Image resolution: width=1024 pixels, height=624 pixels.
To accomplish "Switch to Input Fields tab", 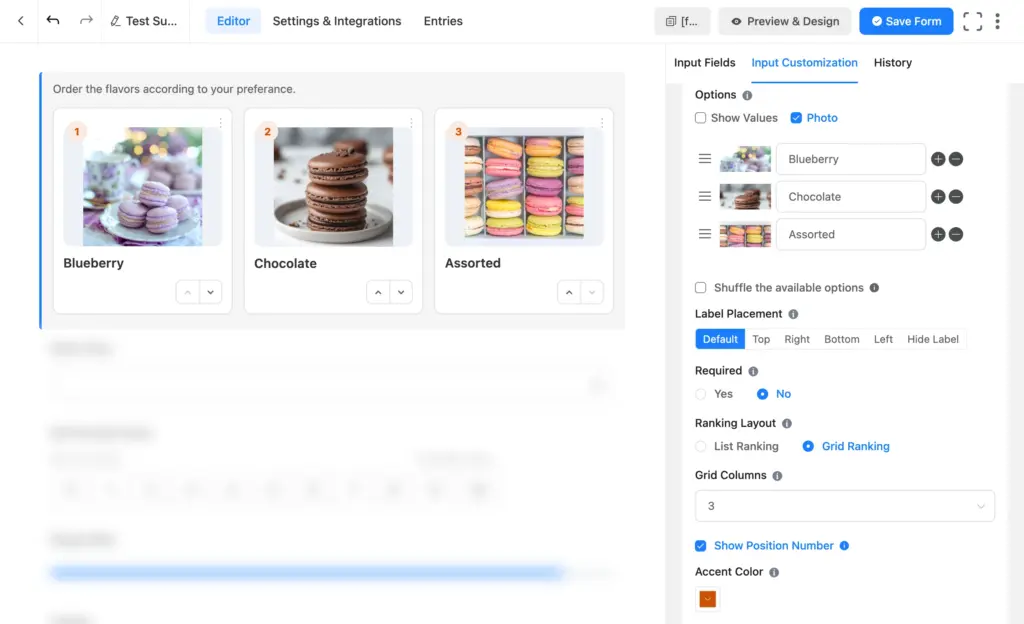I will click(705, 63).
